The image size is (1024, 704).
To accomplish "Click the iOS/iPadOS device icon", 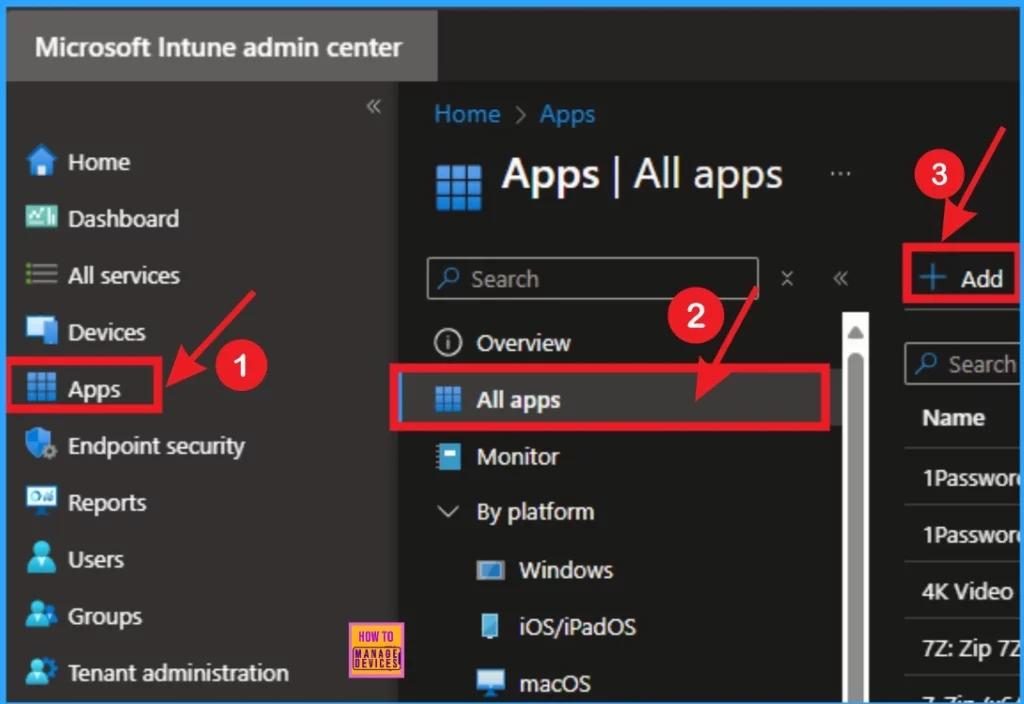I will tap(490, 626).
